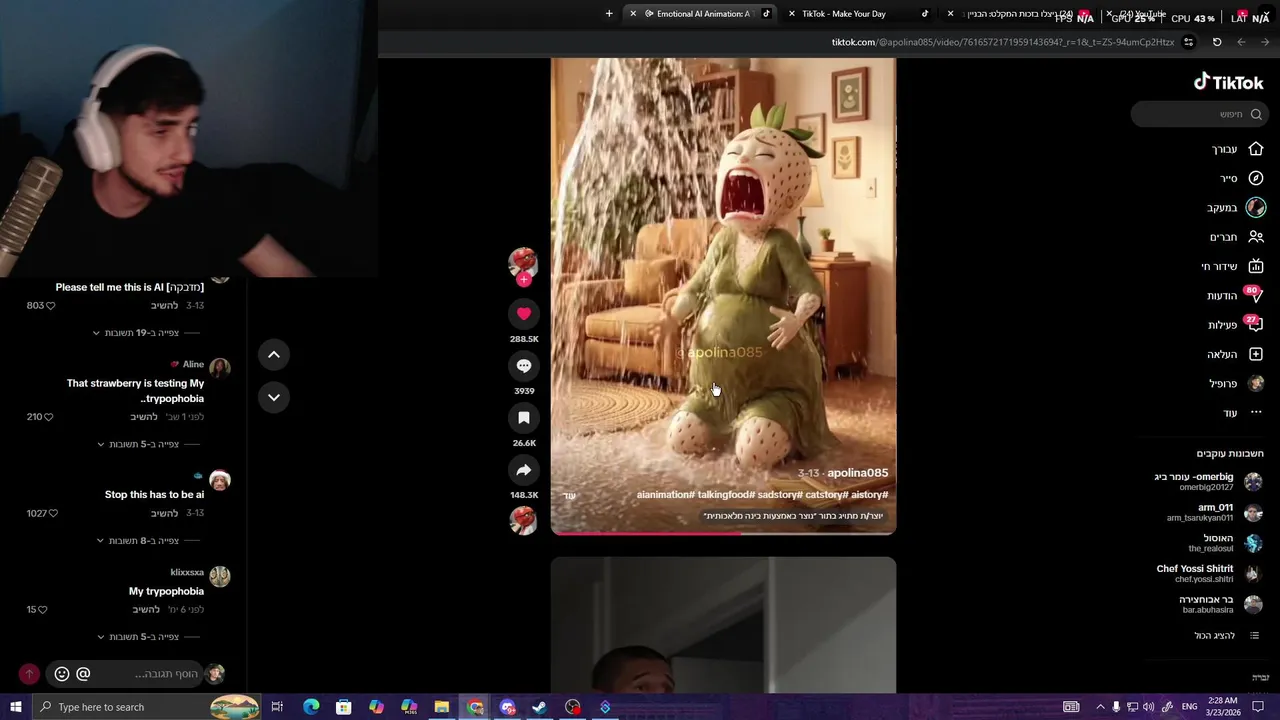Open File Explorer from the taskbar
This screenshot has height=720, width=1280.
[441, 707]
